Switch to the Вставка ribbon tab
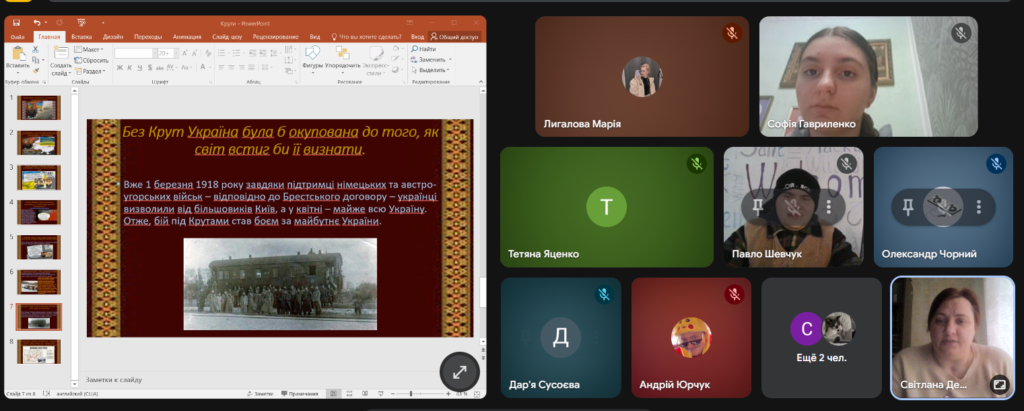 coord(81,36)
